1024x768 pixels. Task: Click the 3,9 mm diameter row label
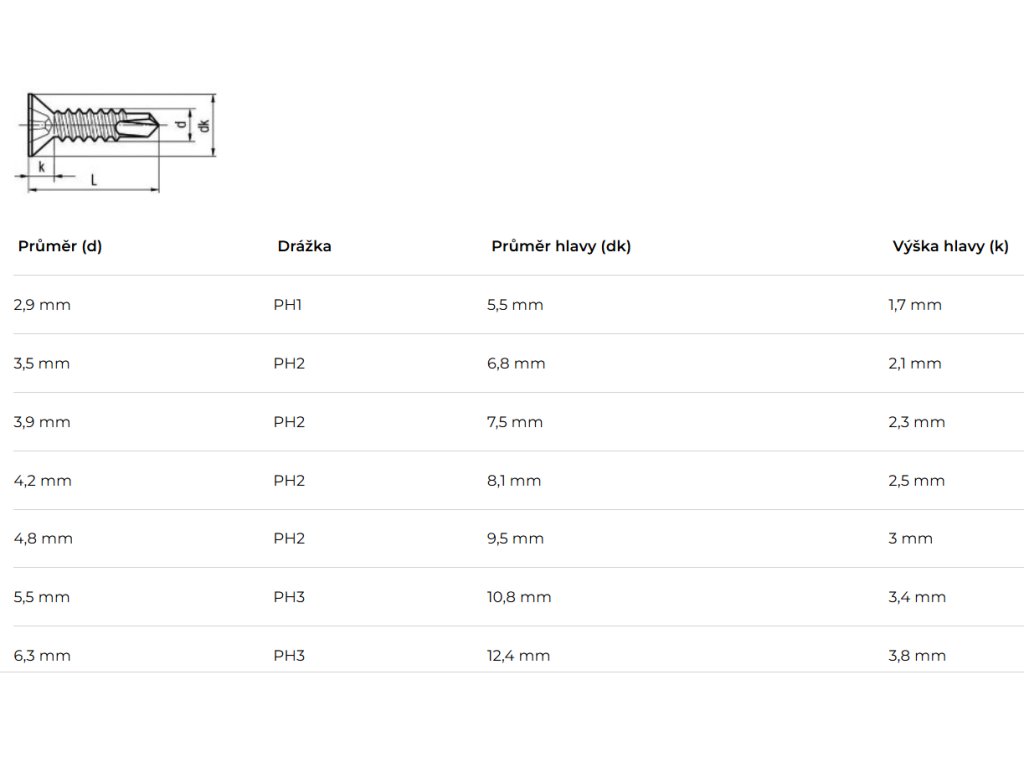coord(42,422)
